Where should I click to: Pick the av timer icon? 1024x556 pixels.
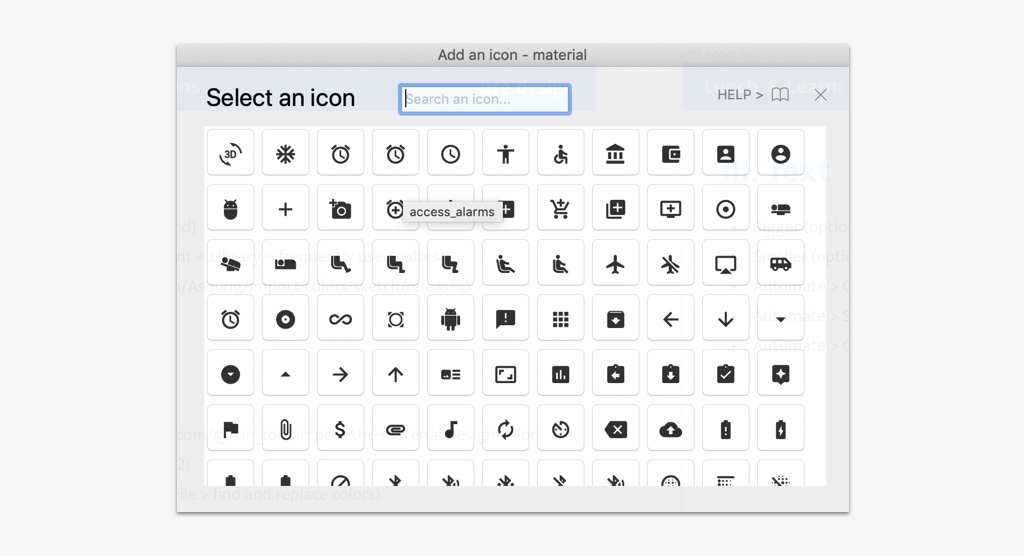pos(560,429)
